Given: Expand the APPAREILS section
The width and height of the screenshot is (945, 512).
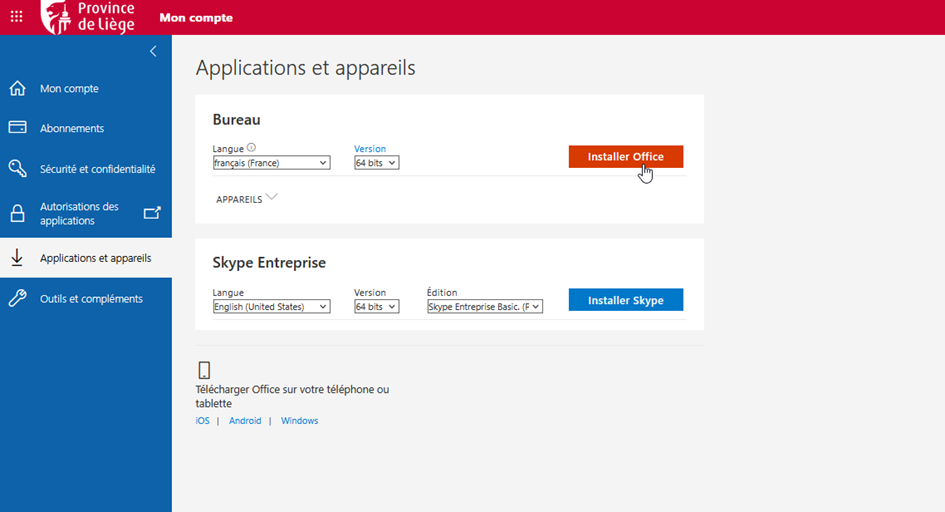Looking at the screenshot, I should [246, 199].
